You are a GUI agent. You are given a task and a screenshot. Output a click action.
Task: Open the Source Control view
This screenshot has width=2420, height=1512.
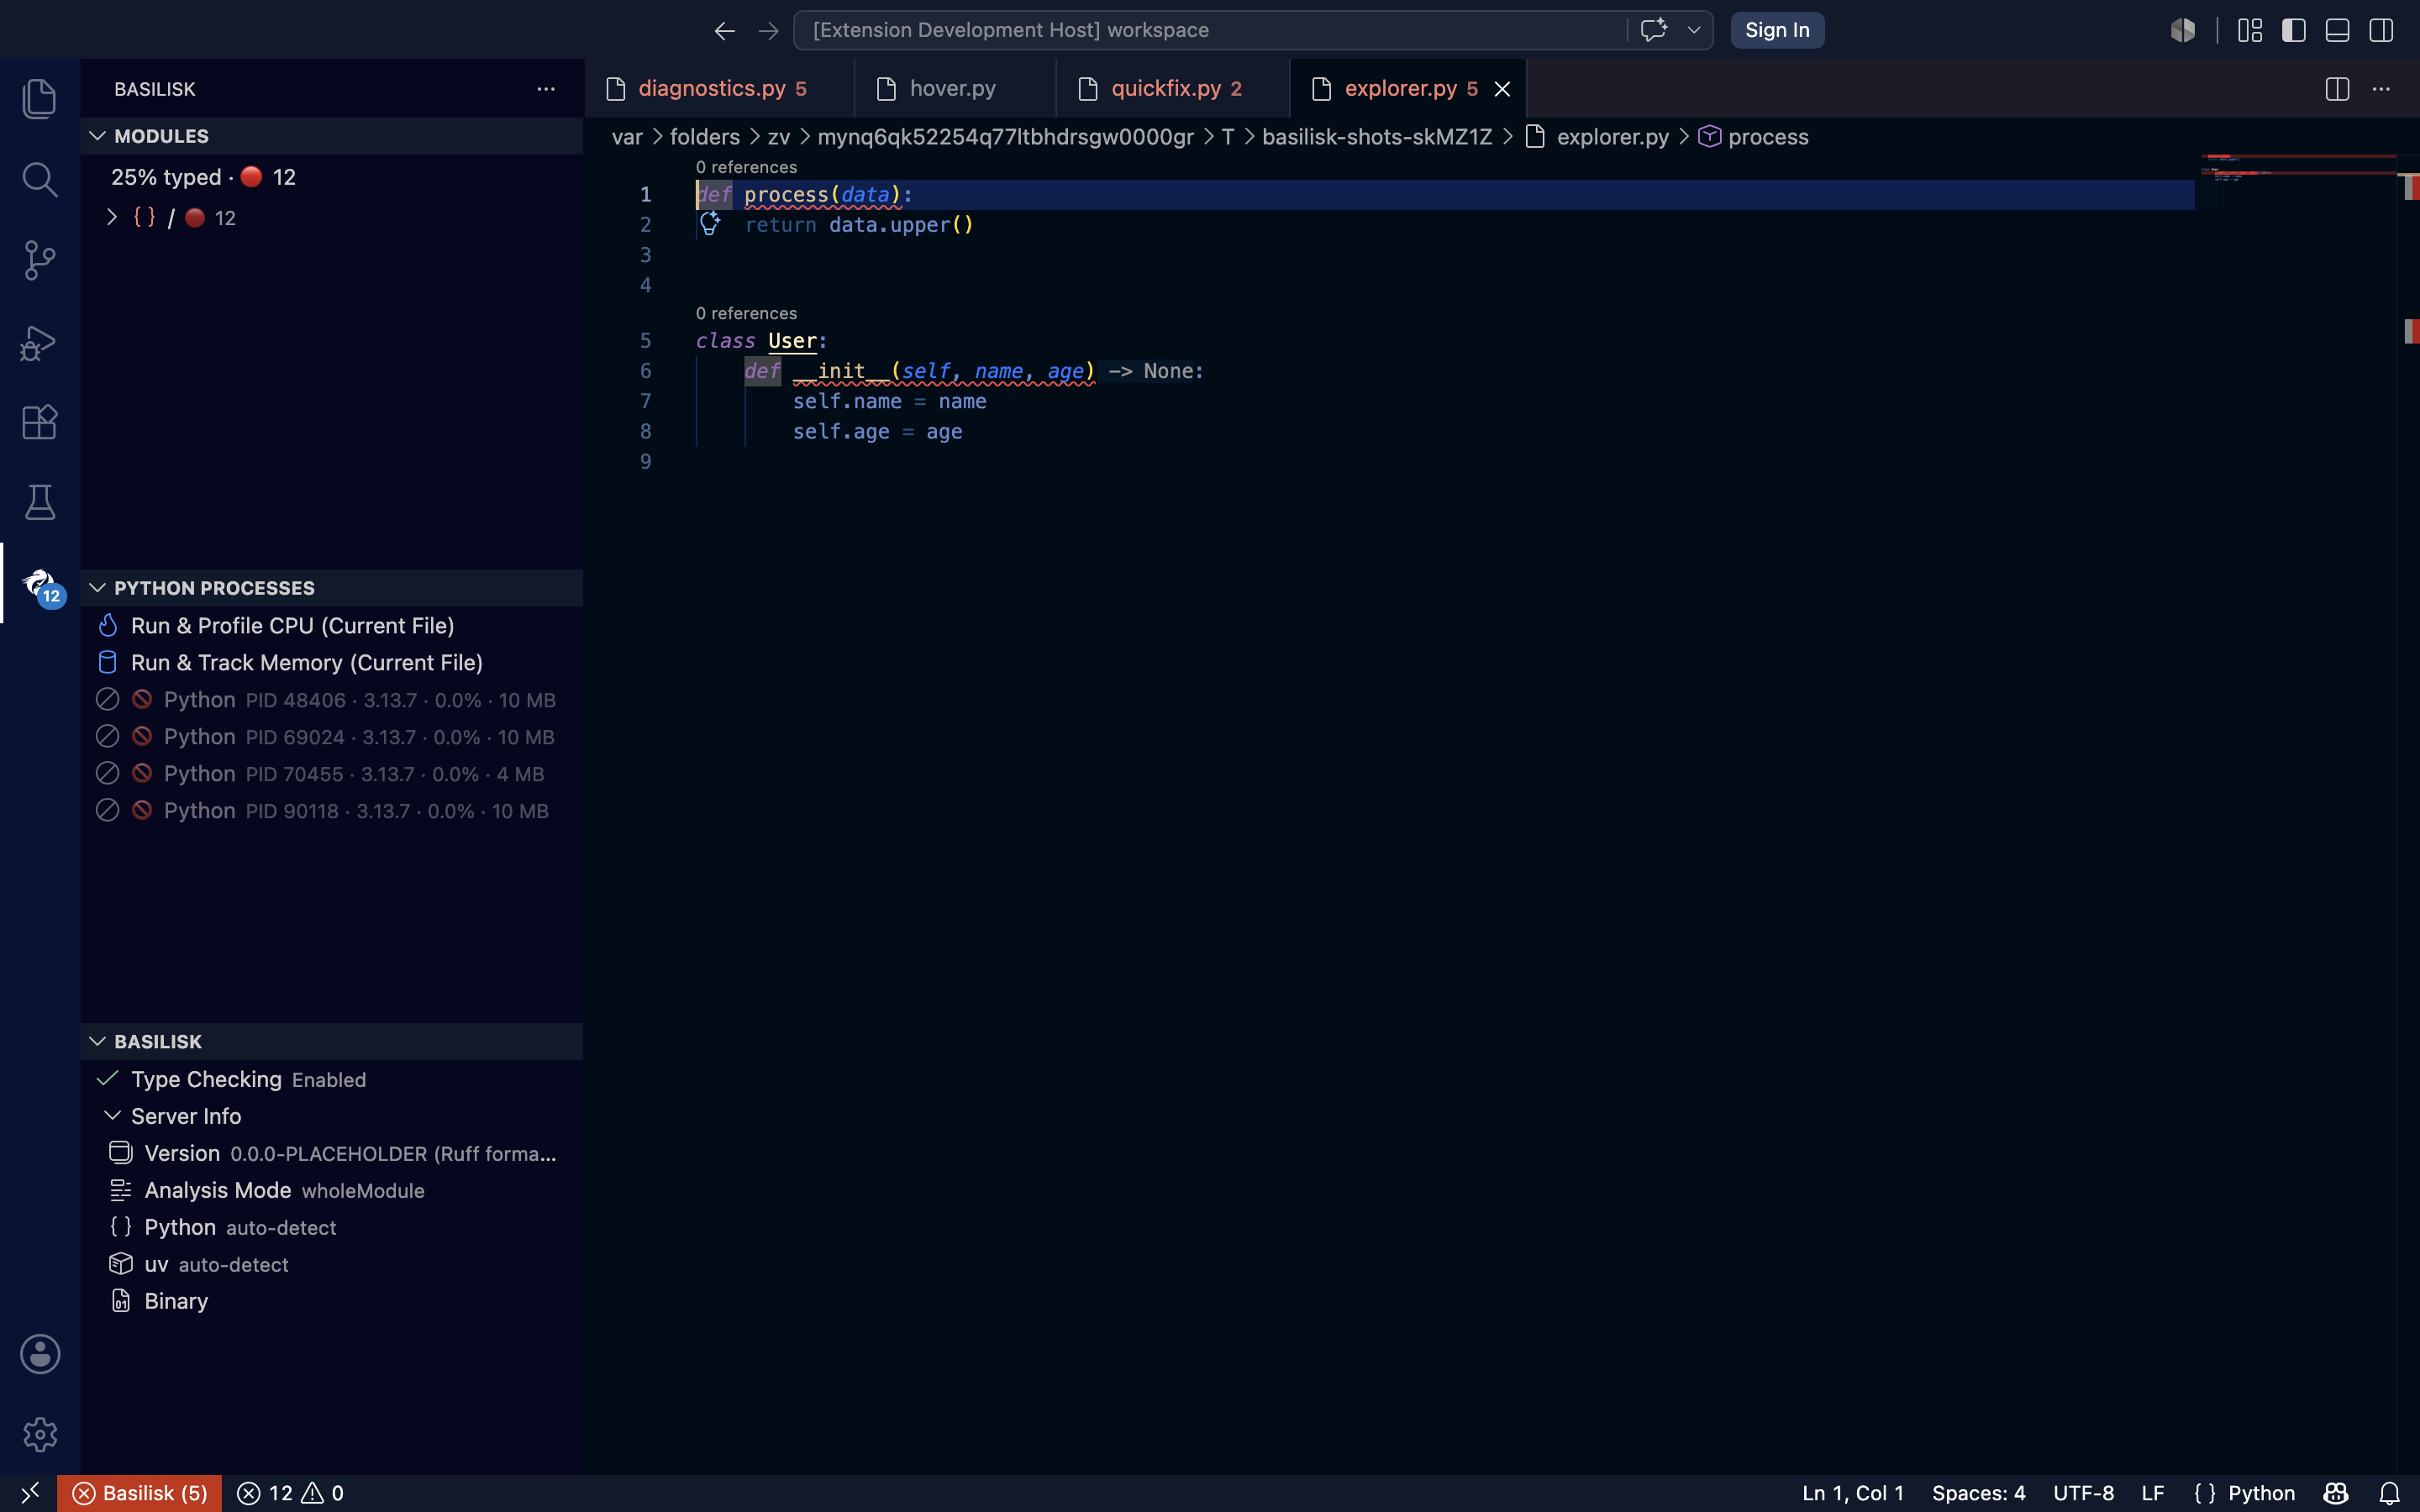coord(40,260)
